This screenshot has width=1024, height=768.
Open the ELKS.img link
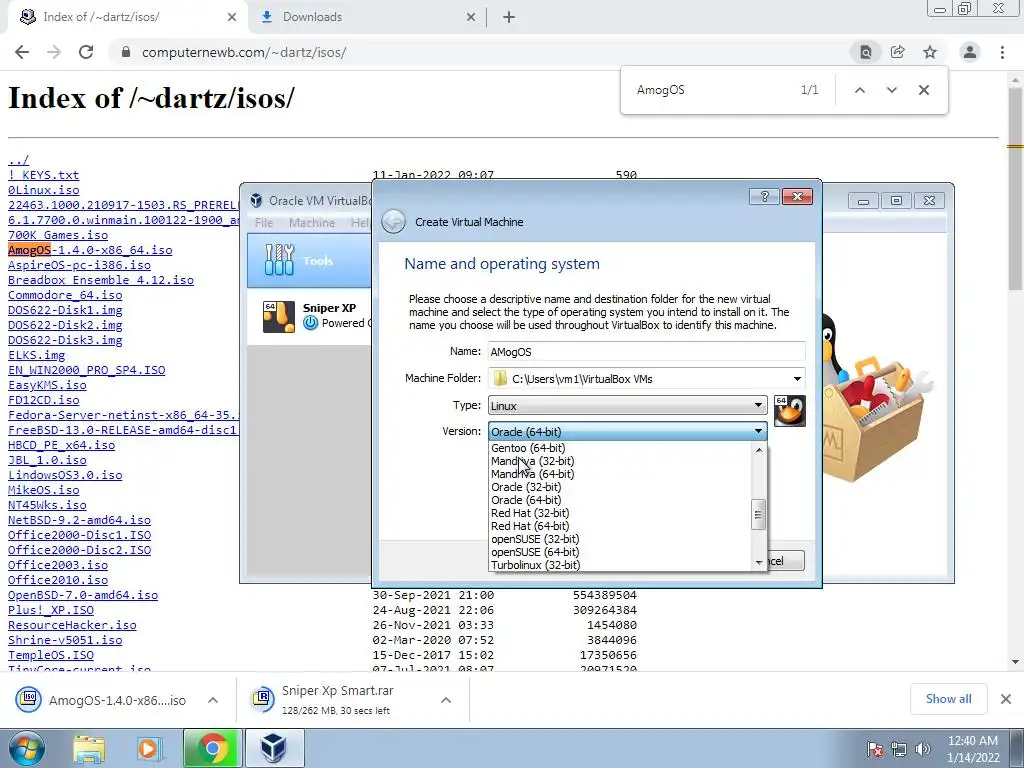click(x=37, y=355)
